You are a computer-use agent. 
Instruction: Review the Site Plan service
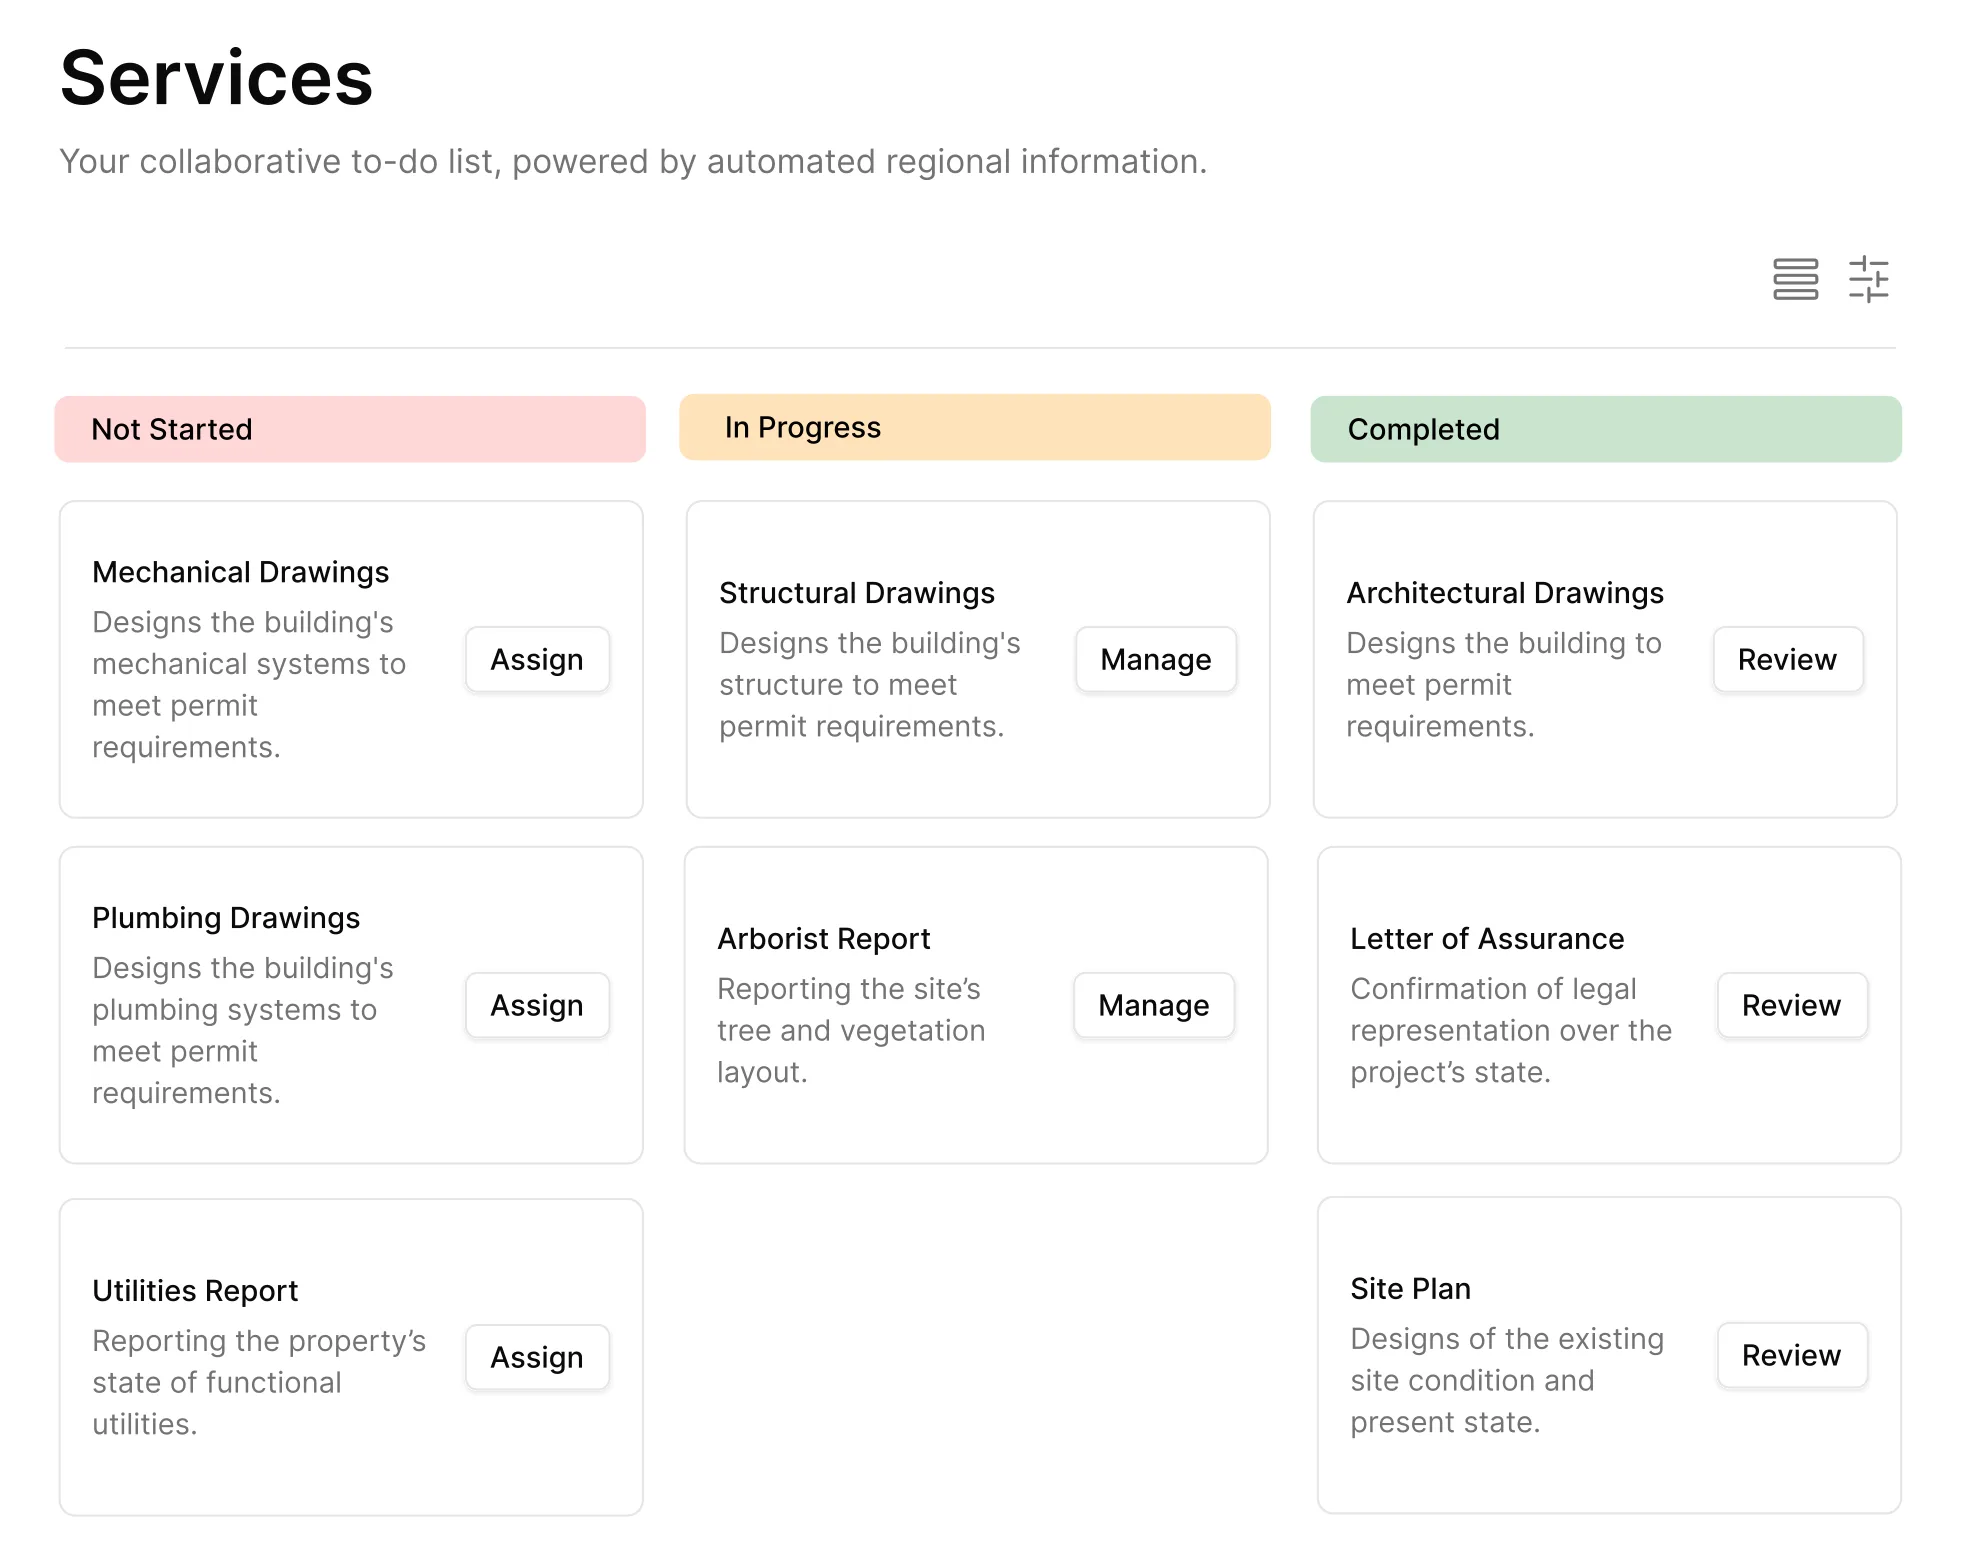(1791, 1355)
